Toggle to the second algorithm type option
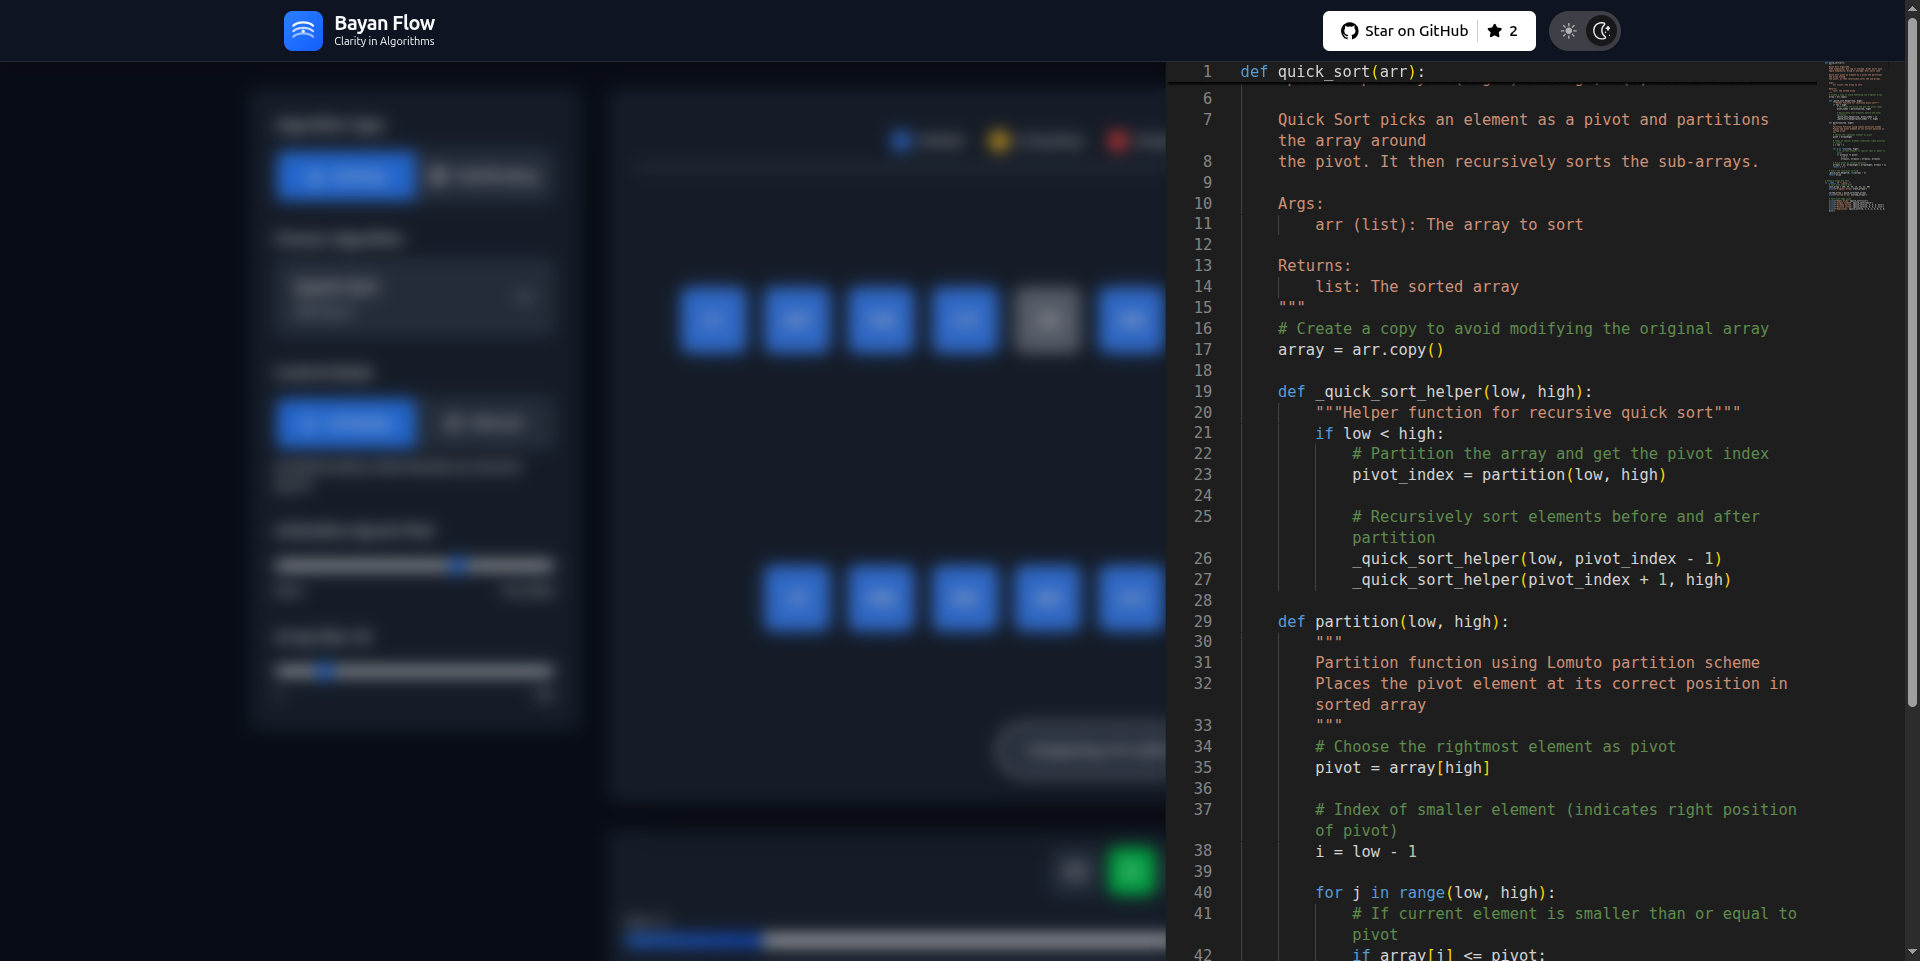The image size is (1920, 961). point(487,176)
